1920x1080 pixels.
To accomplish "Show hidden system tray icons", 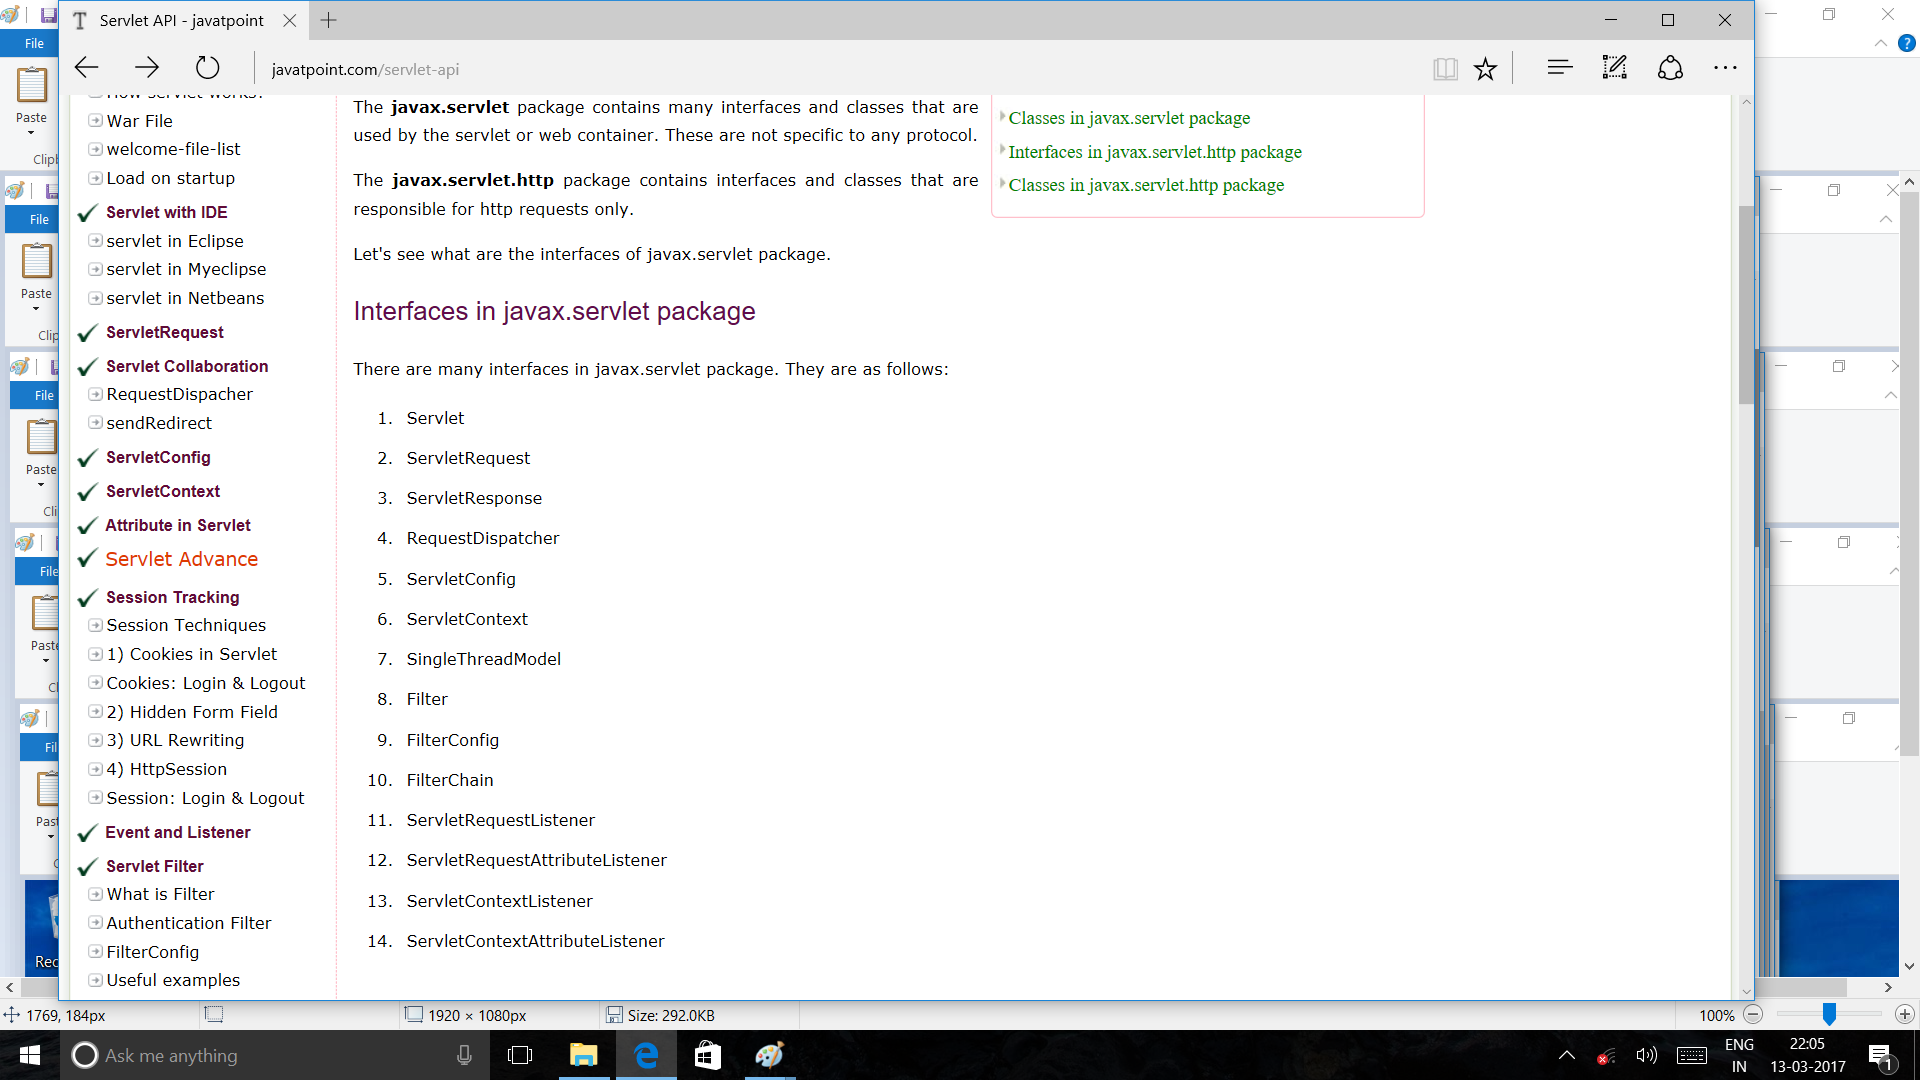I will coord(1566,1055).
